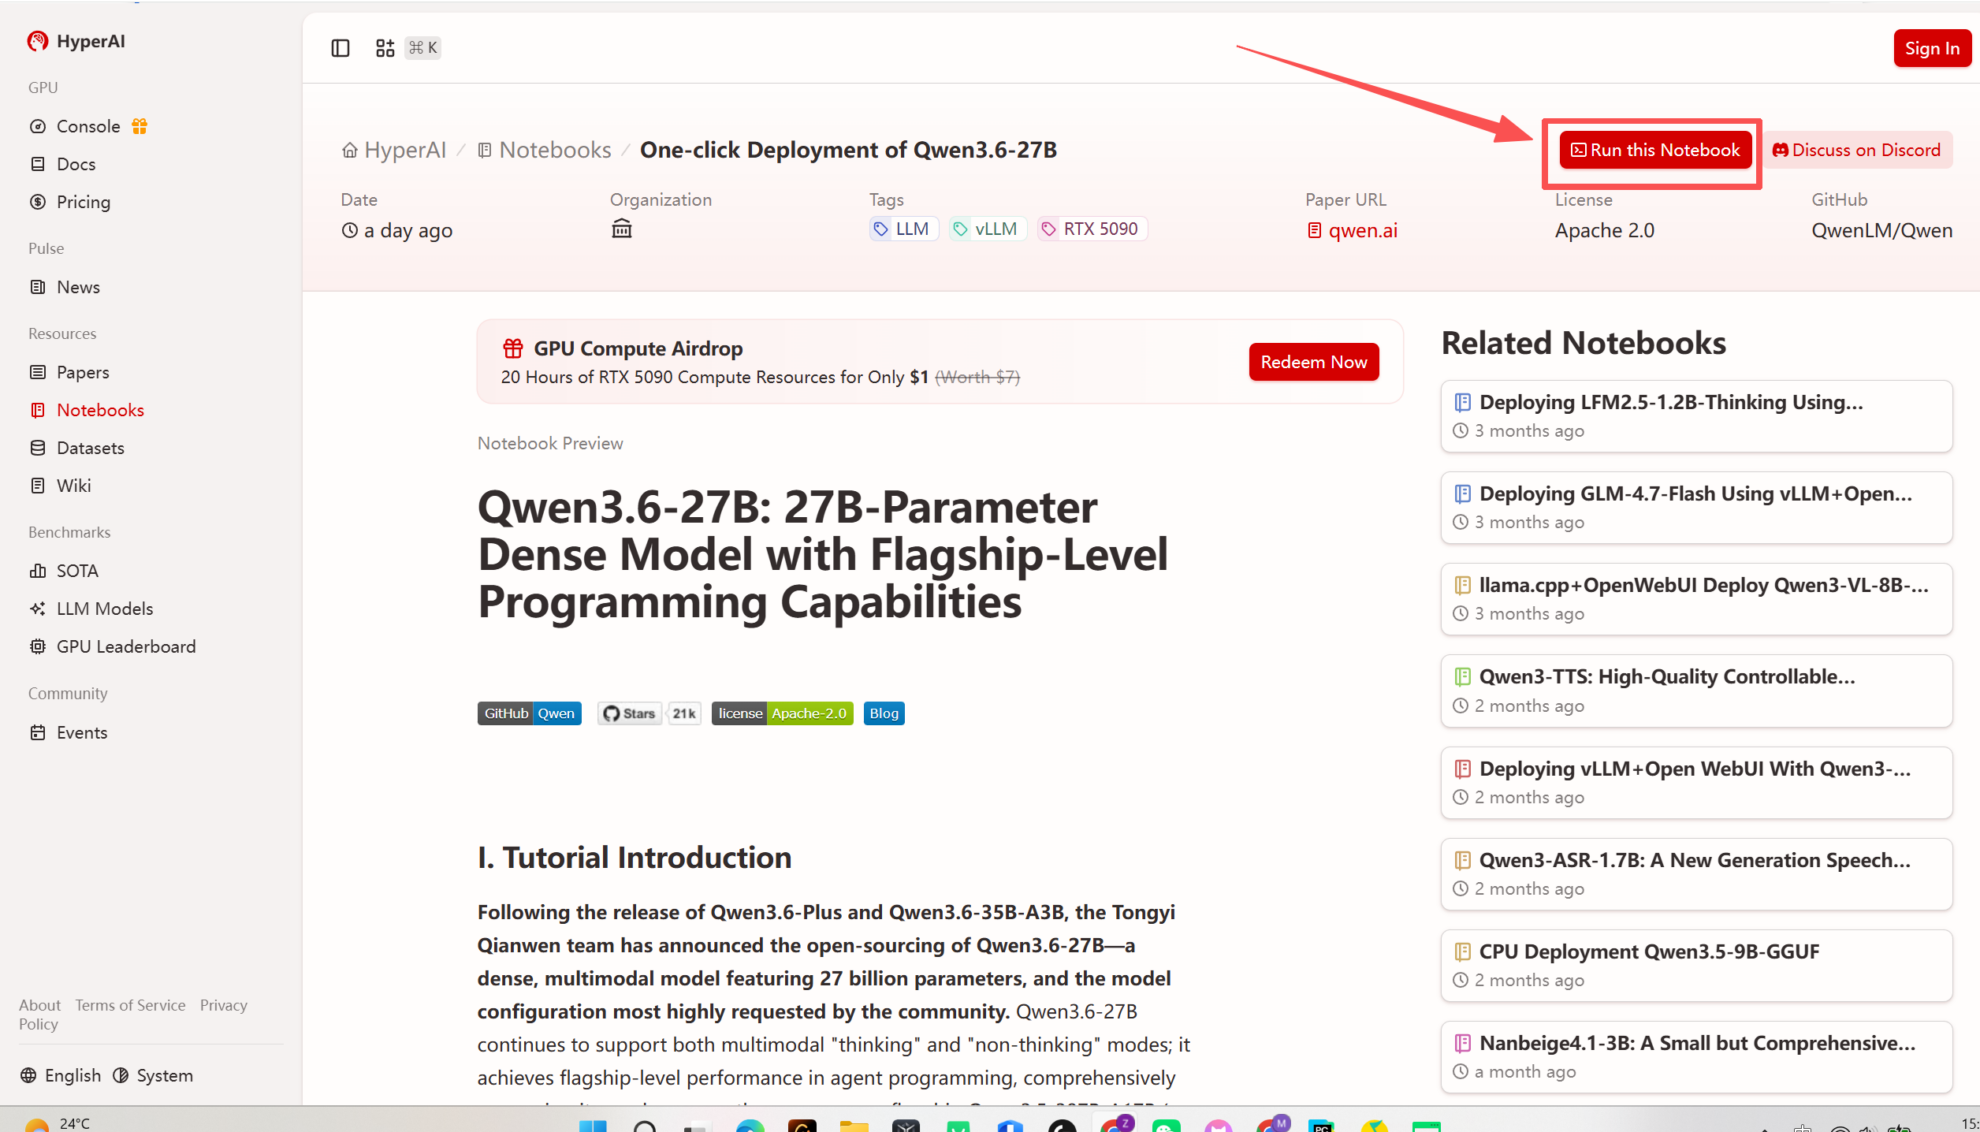Click the gift icon beside Console
1980x1132 pixels.
pos(140,126)
